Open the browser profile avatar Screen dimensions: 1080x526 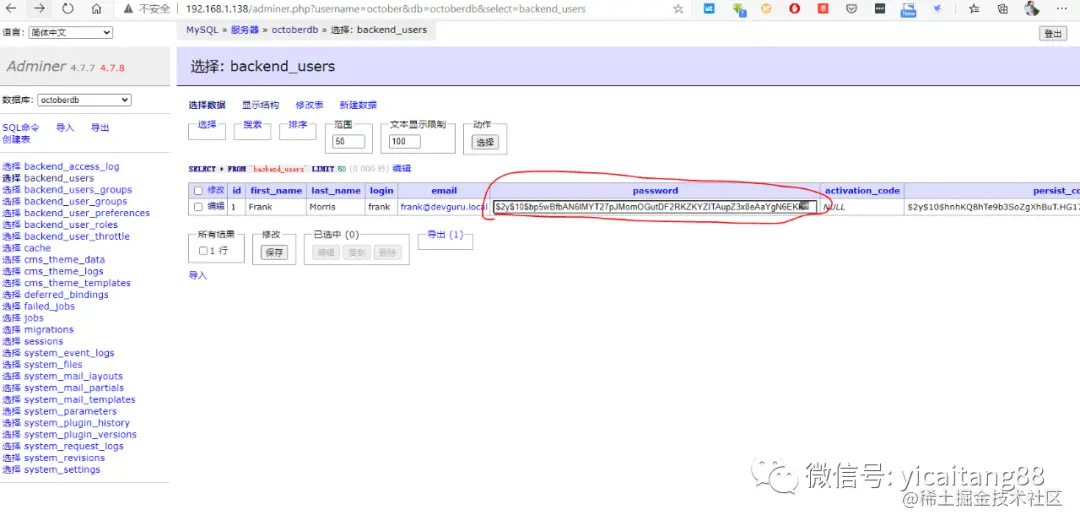pyautogui.click(x=1032, y=9)
